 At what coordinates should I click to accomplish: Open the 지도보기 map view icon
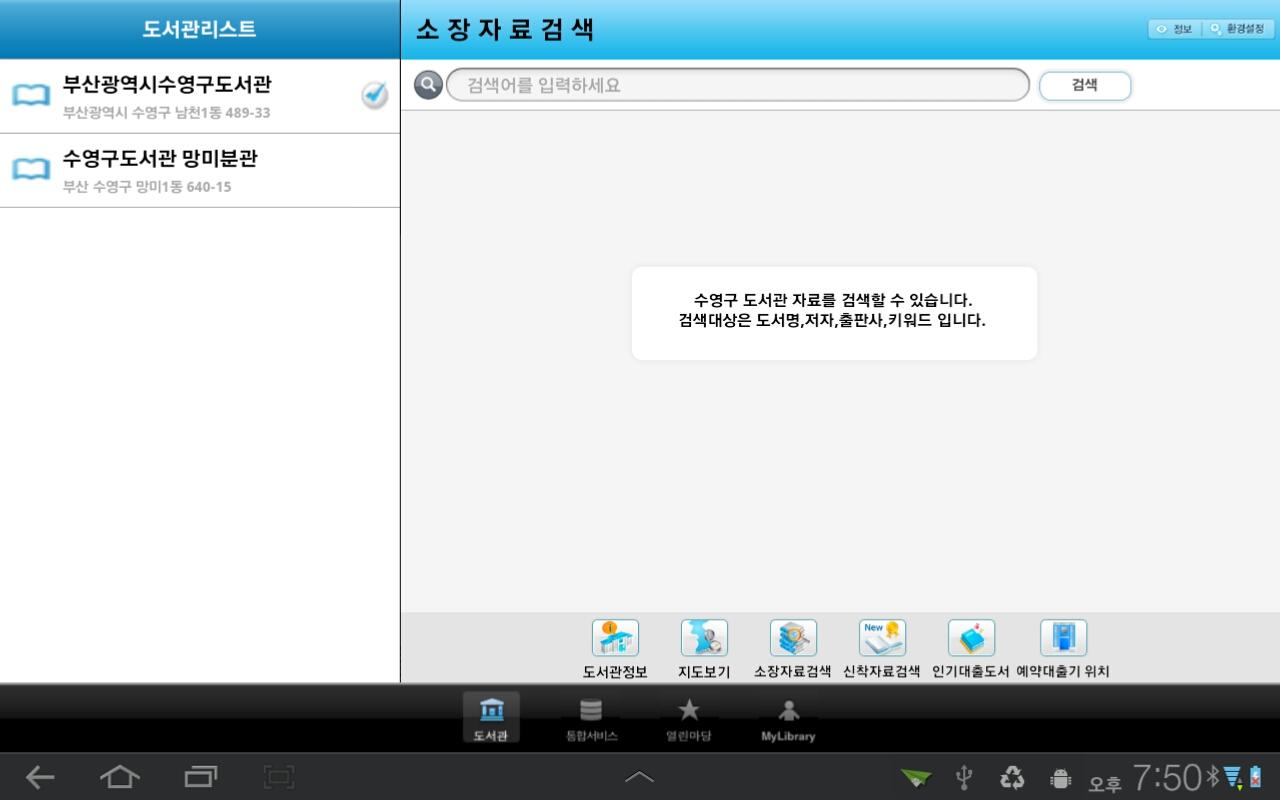(704, 638)
